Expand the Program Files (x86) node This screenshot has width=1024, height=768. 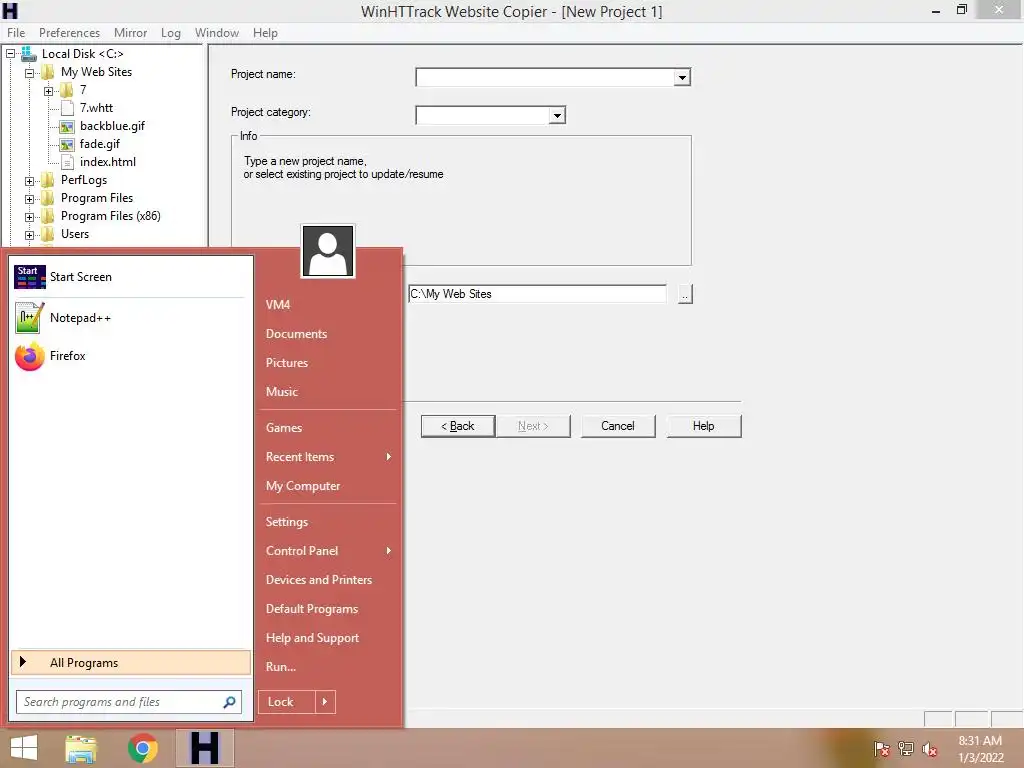pyautogui.click(x=29, y=217)
